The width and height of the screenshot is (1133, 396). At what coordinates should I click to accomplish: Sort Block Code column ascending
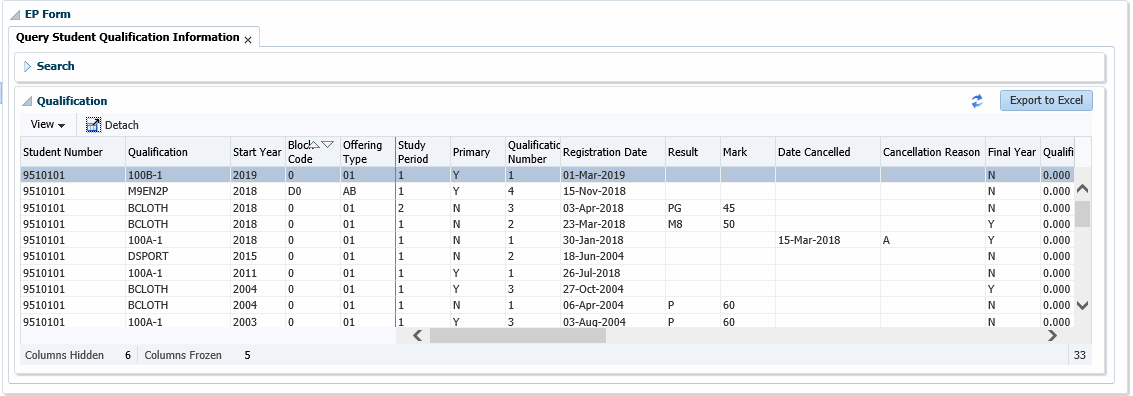click(x=315, y=145)
